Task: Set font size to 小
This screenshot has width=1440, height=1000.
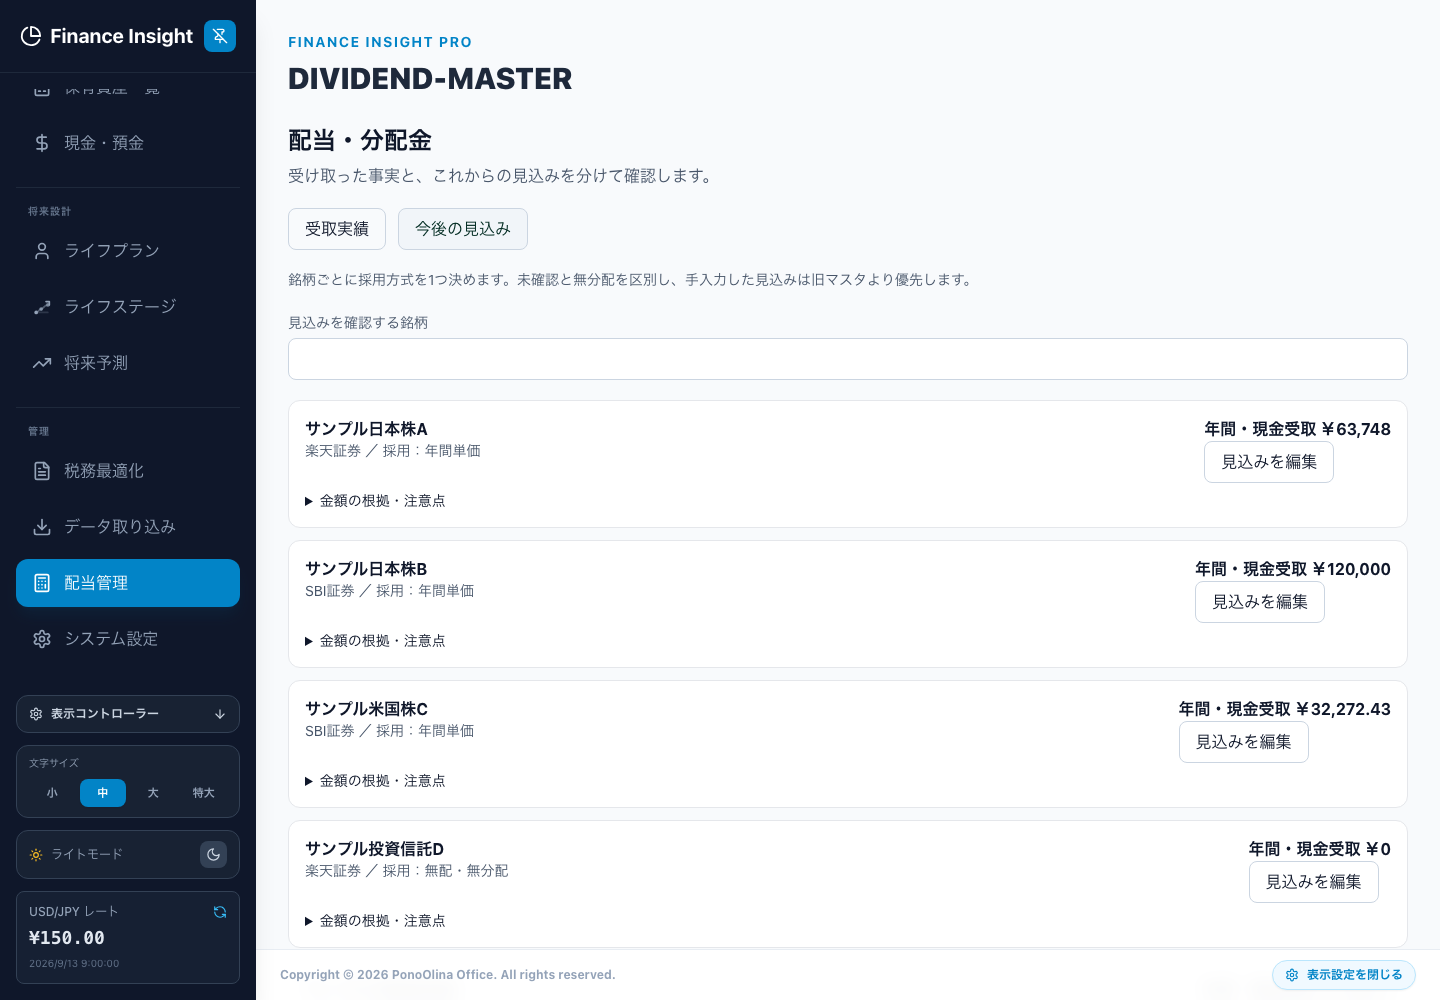Action: (52, 793)
